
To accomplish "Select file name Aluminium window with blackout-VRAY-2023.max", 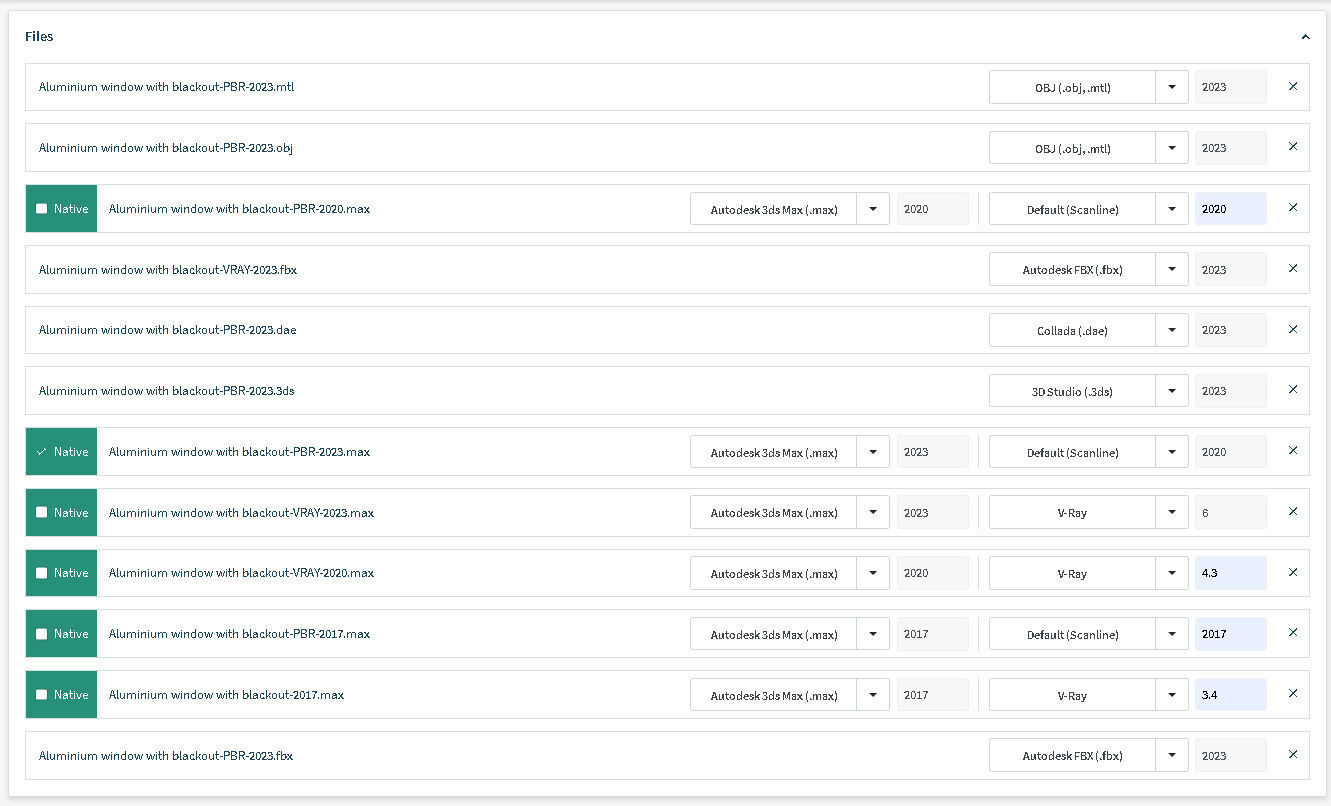I will pyautogui.click(x=241, y=513).
